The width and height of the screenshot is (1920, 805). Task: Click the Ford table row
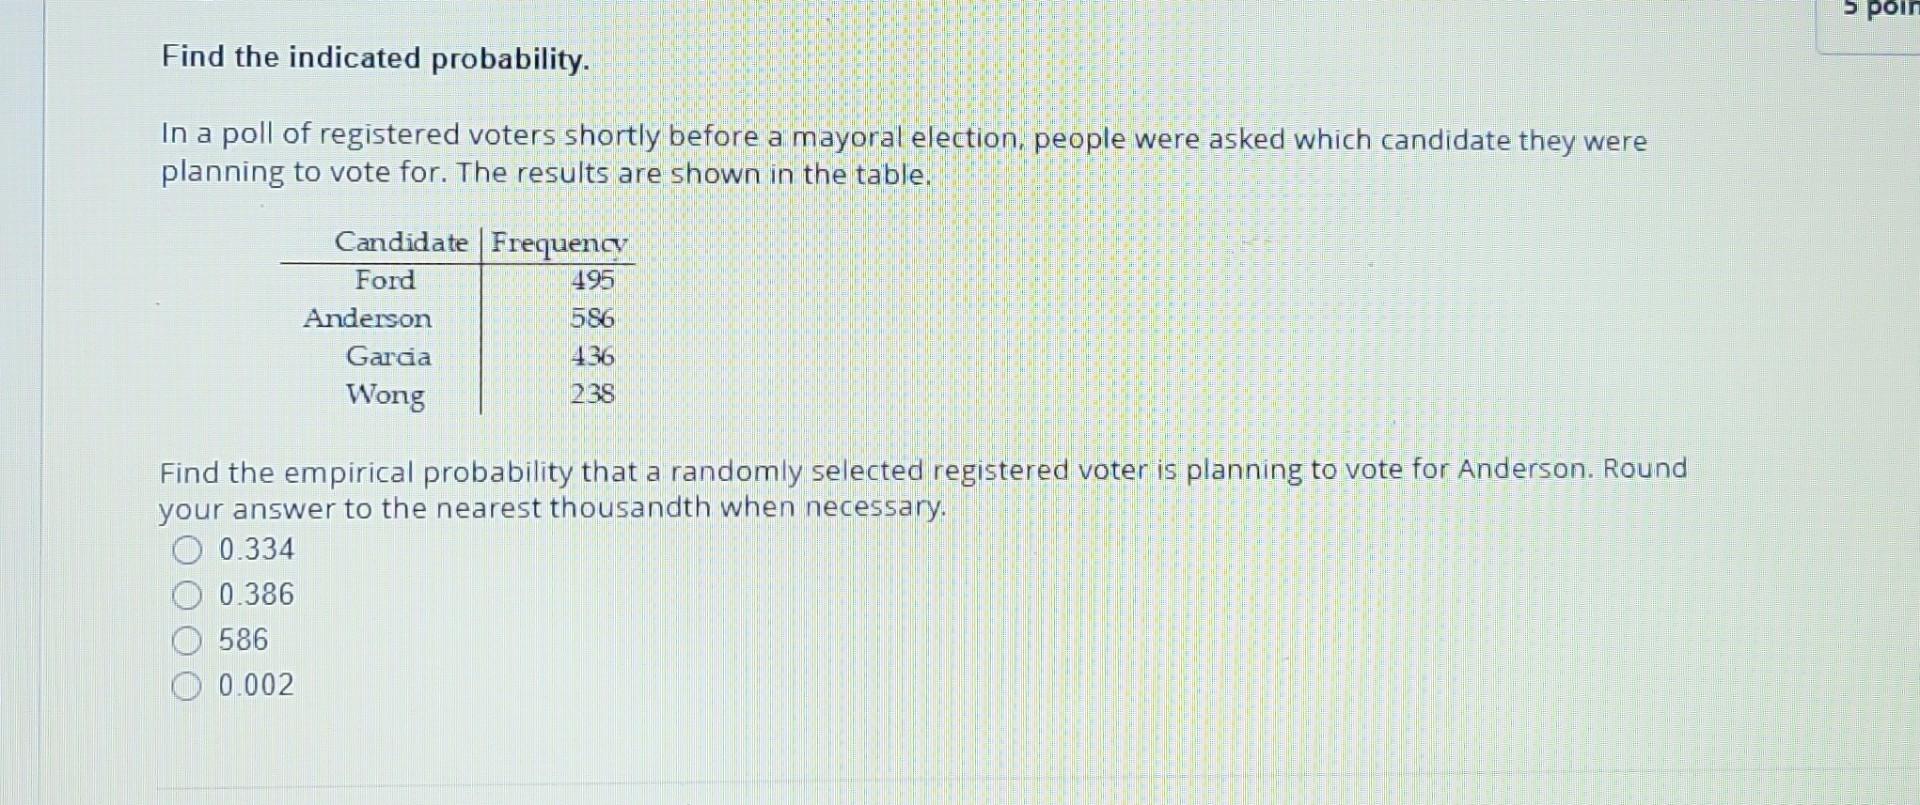pos(386,281)
